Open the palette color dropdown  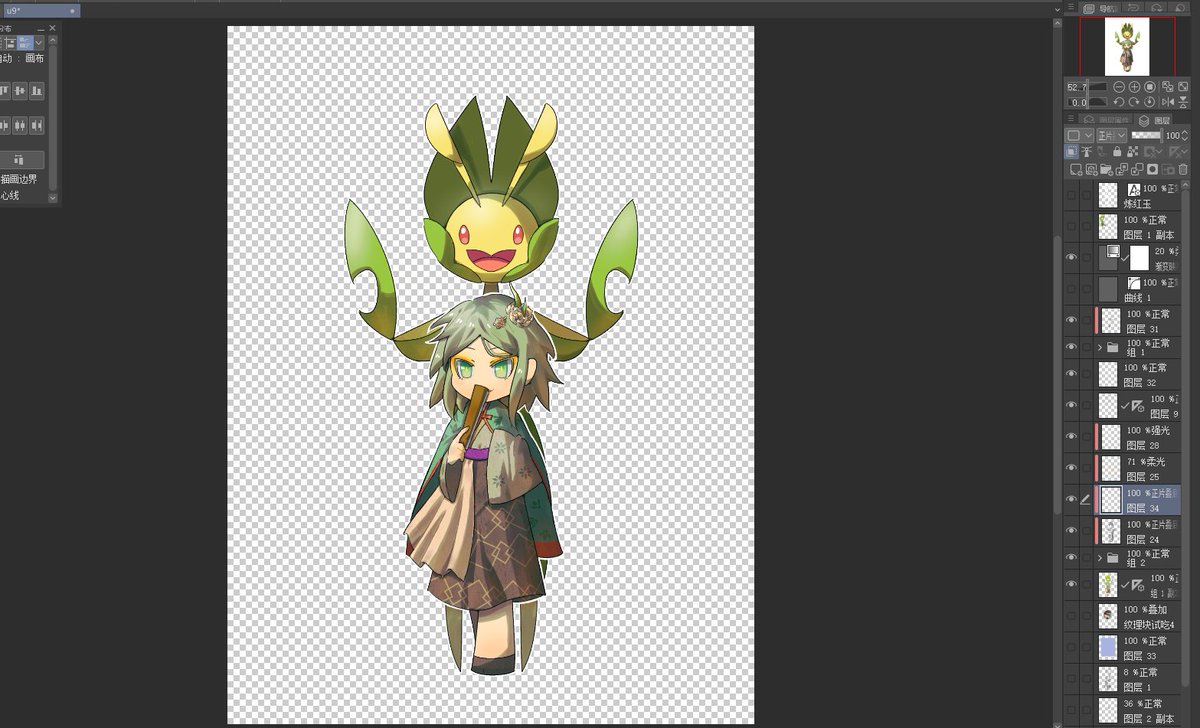(x=1080, y=135)
